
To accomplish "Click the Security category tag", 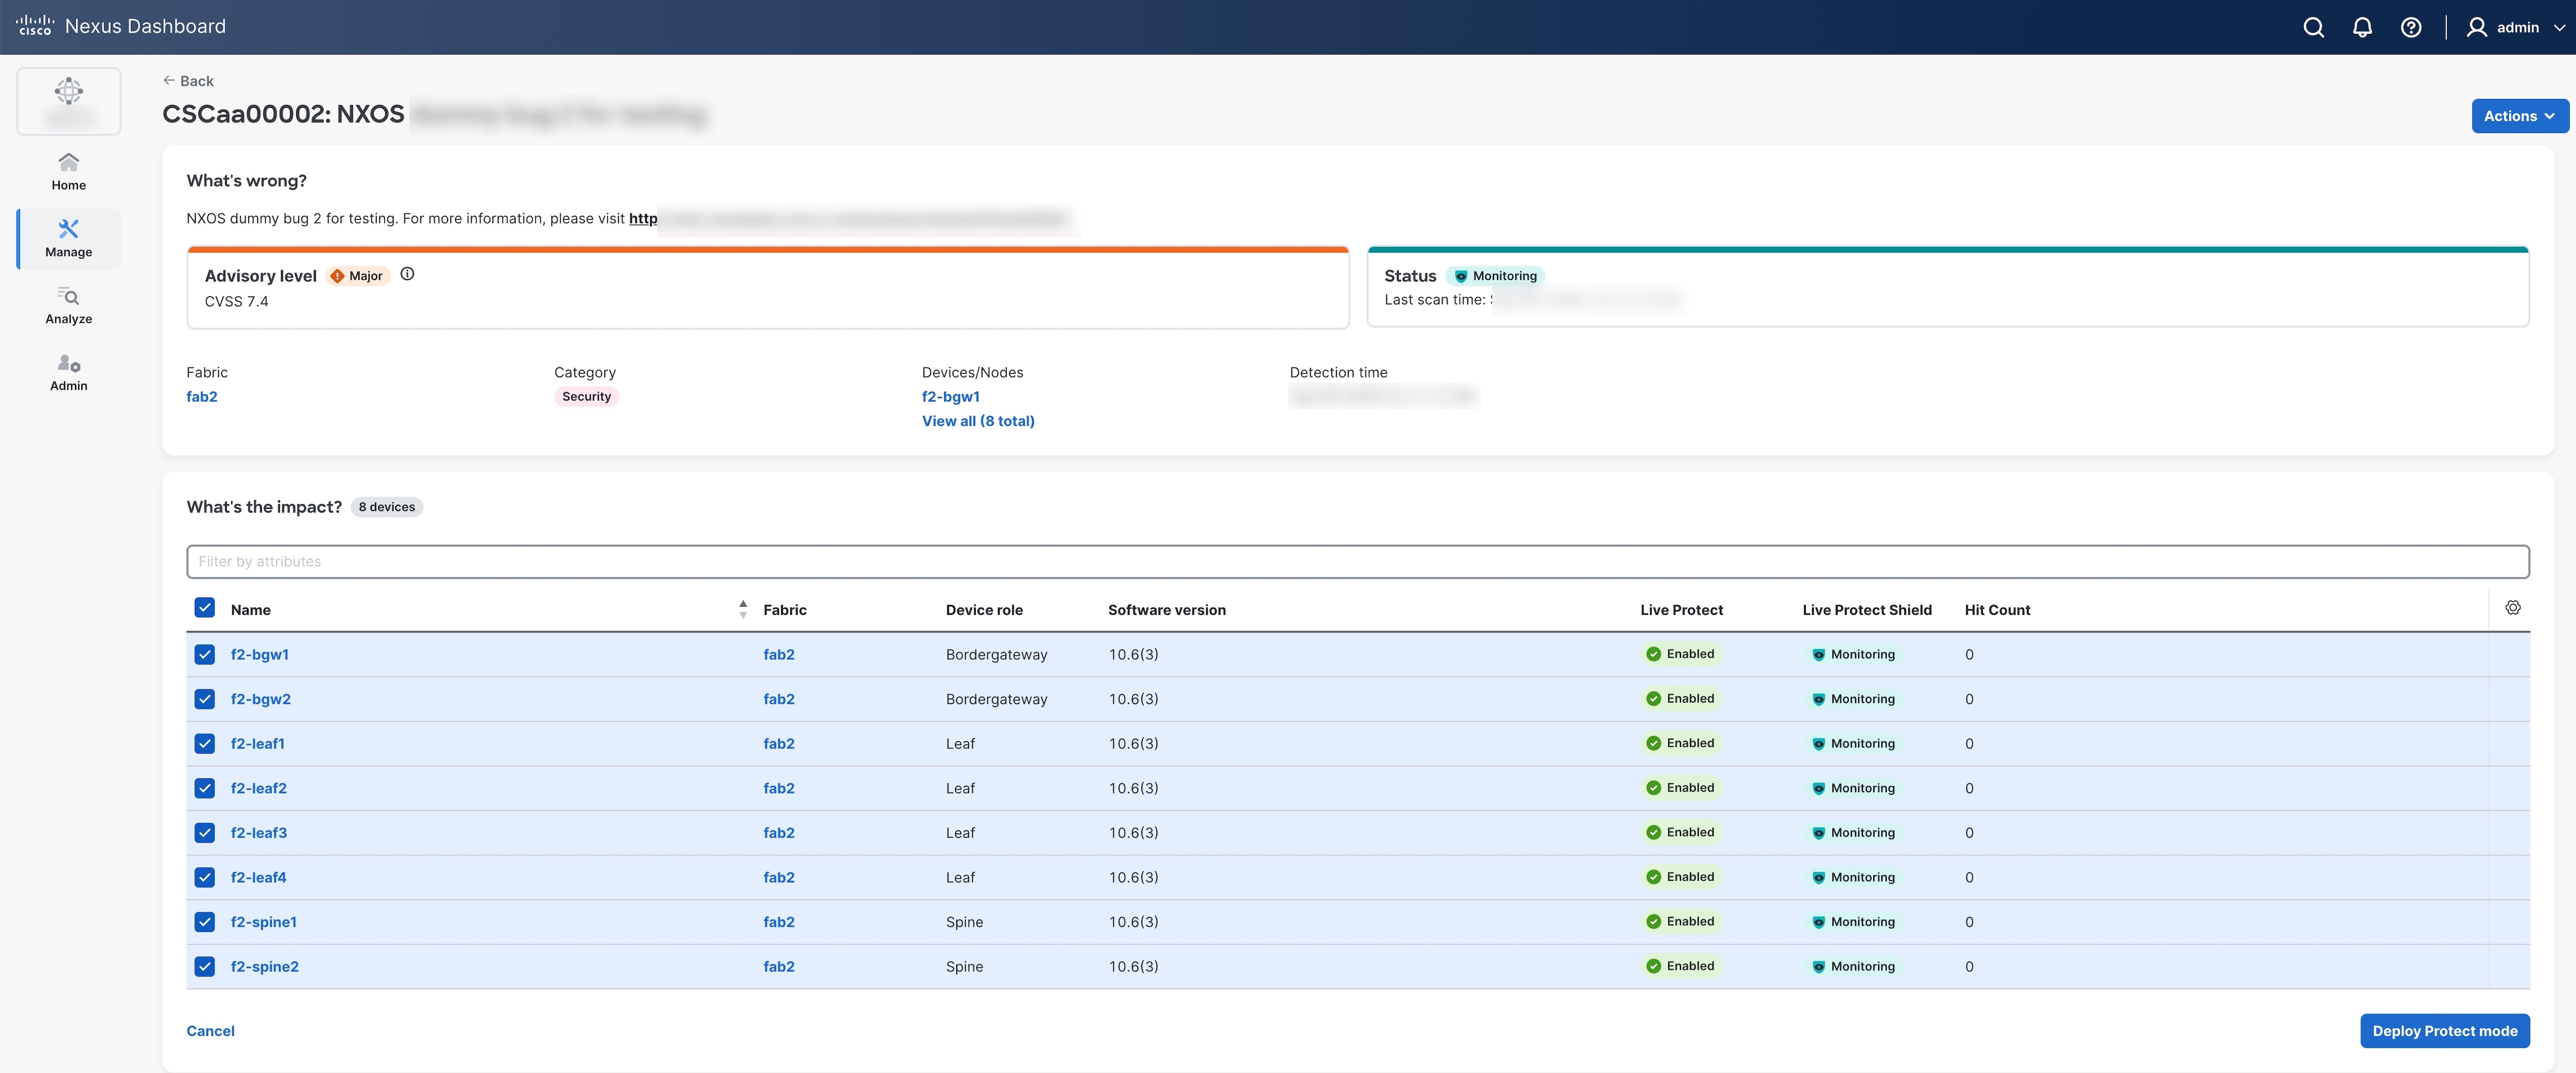I will pyautogui.click(x=586, y=397).
